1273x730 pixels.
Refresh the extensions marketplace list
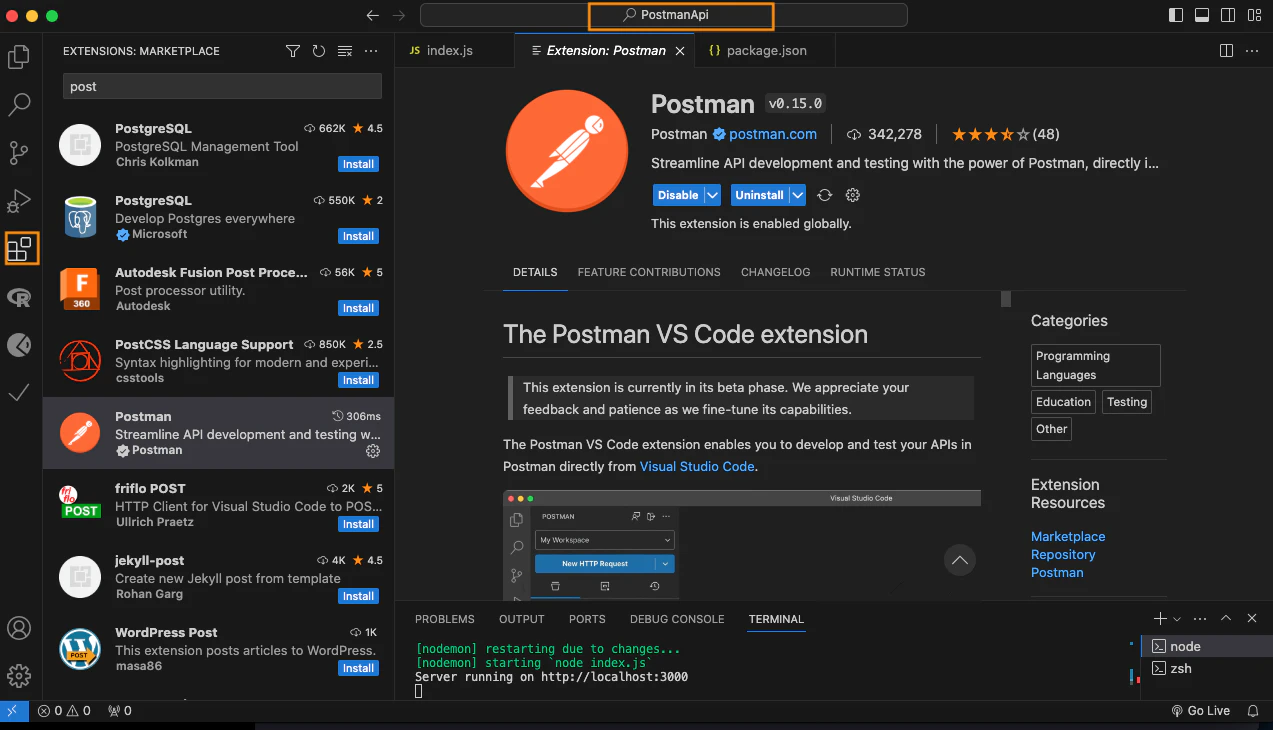(x=319, y=51)
